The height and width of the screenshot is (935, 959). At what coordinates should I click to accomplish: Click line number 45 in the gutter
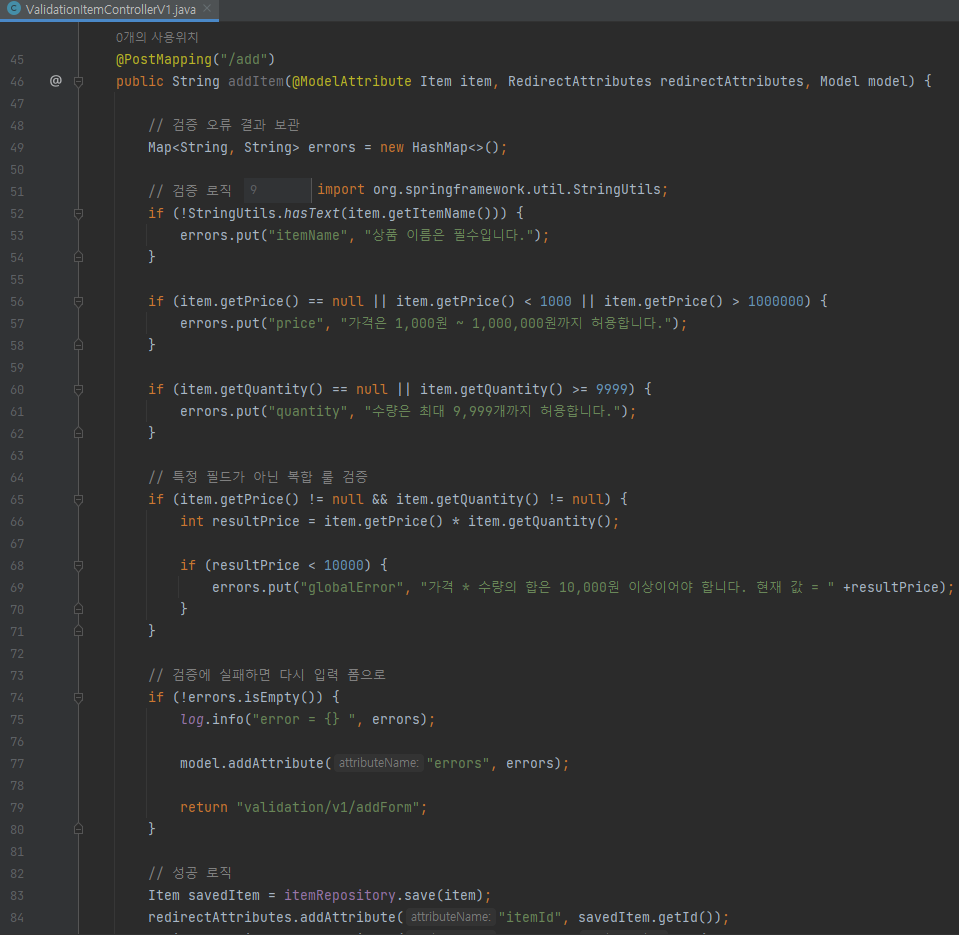tap(17, 60)
